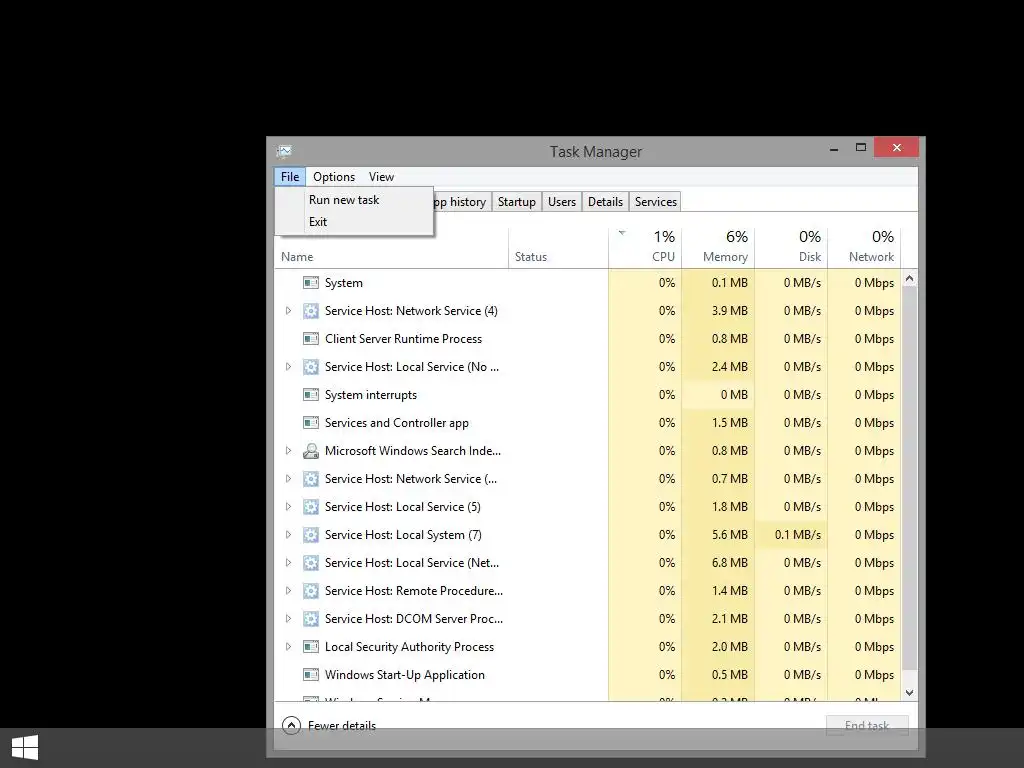Switch to the Services tab
Screen dimensions: 1024x768
click(656, 202)
